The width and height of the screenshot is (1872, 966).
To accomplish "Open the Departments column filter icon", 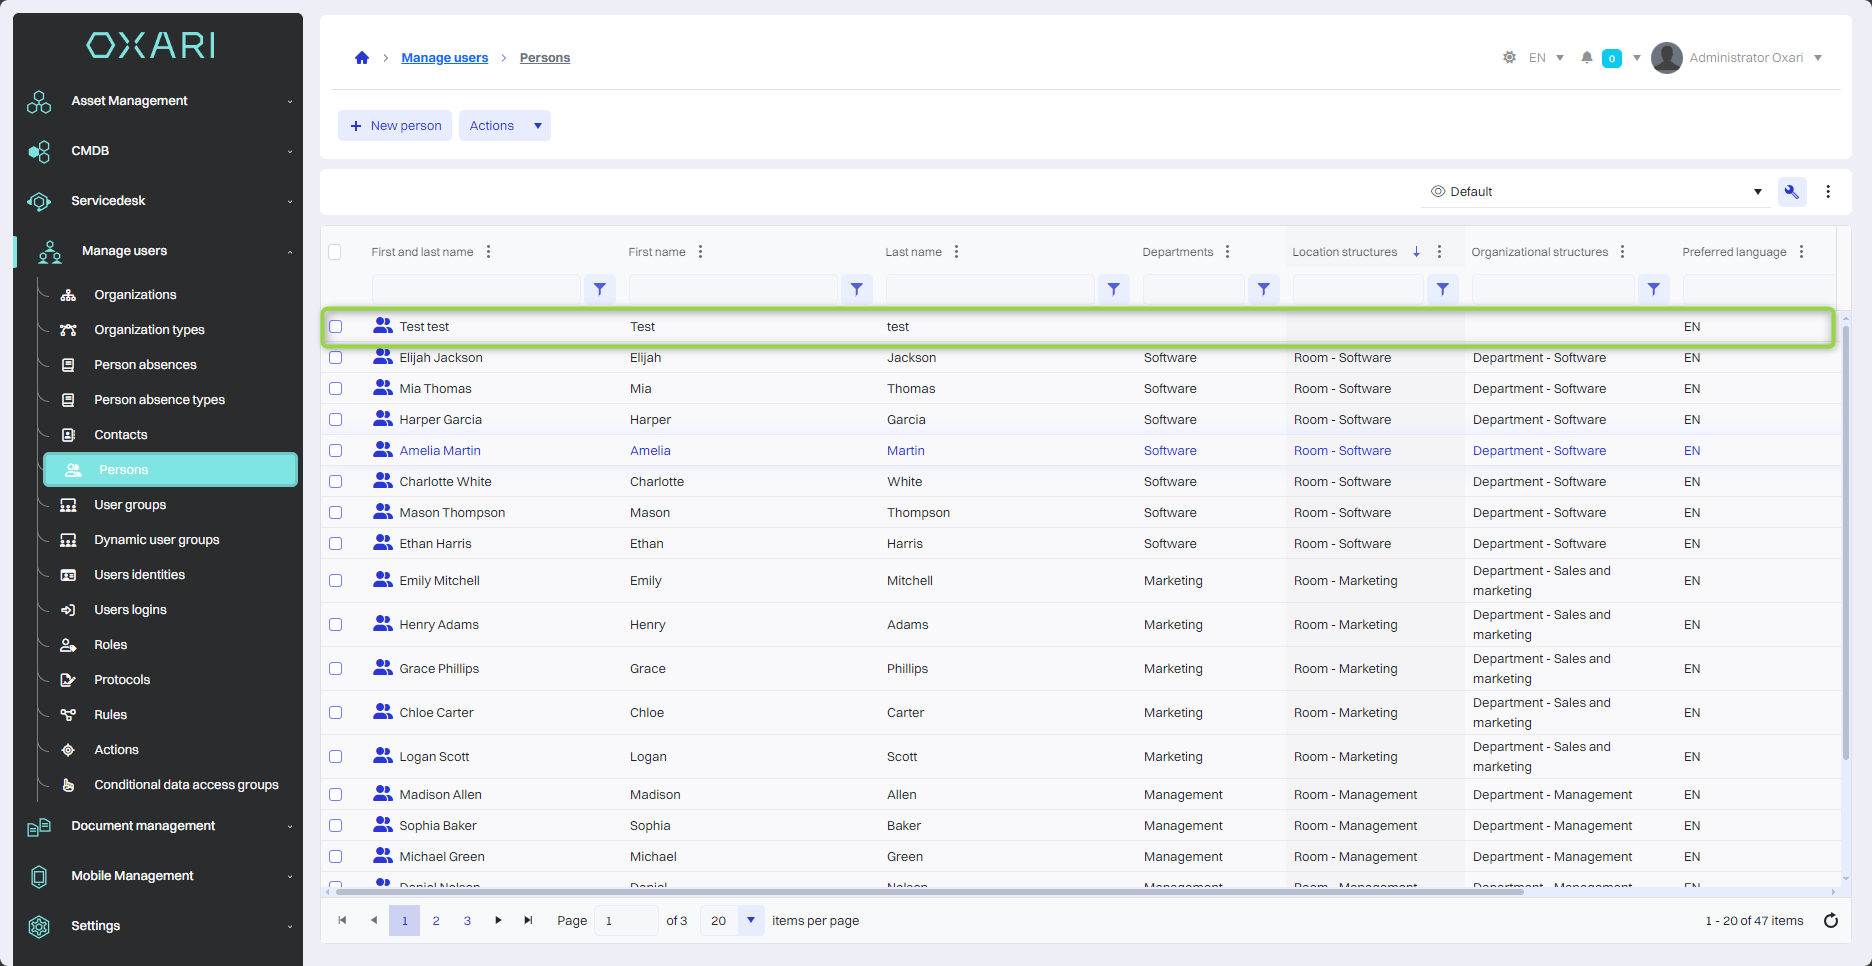I will pos(1263,289).
